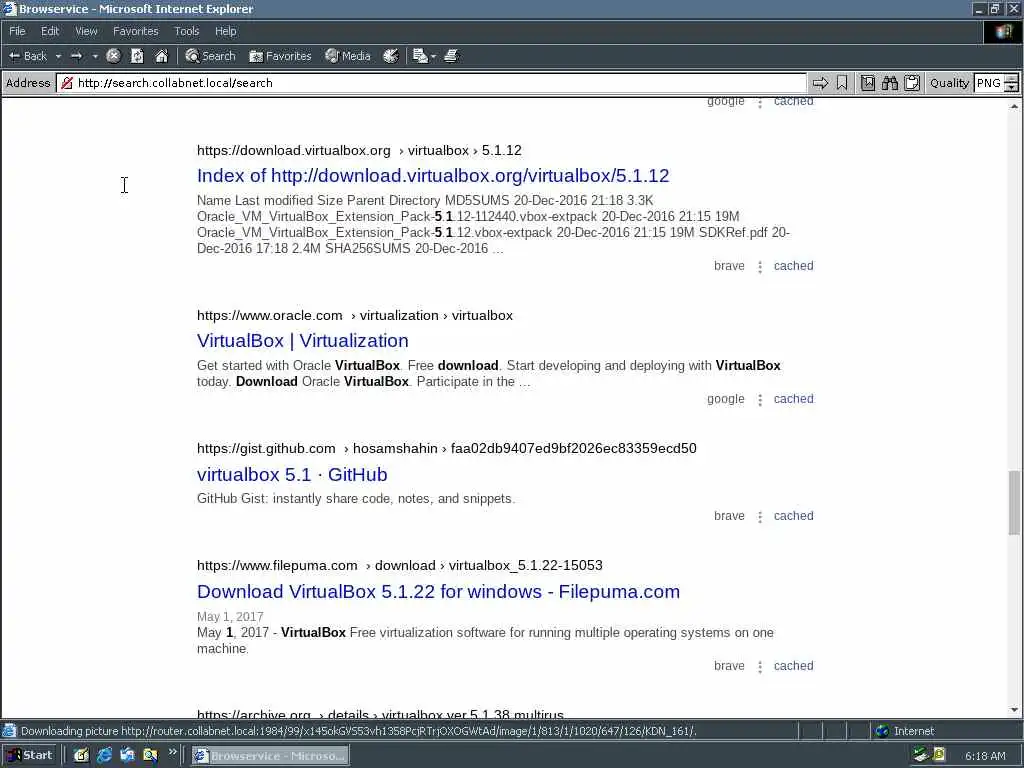Open the three-dot options for the GitHub gist result
The image size is (1024, 768).
(x=760, y=517)
